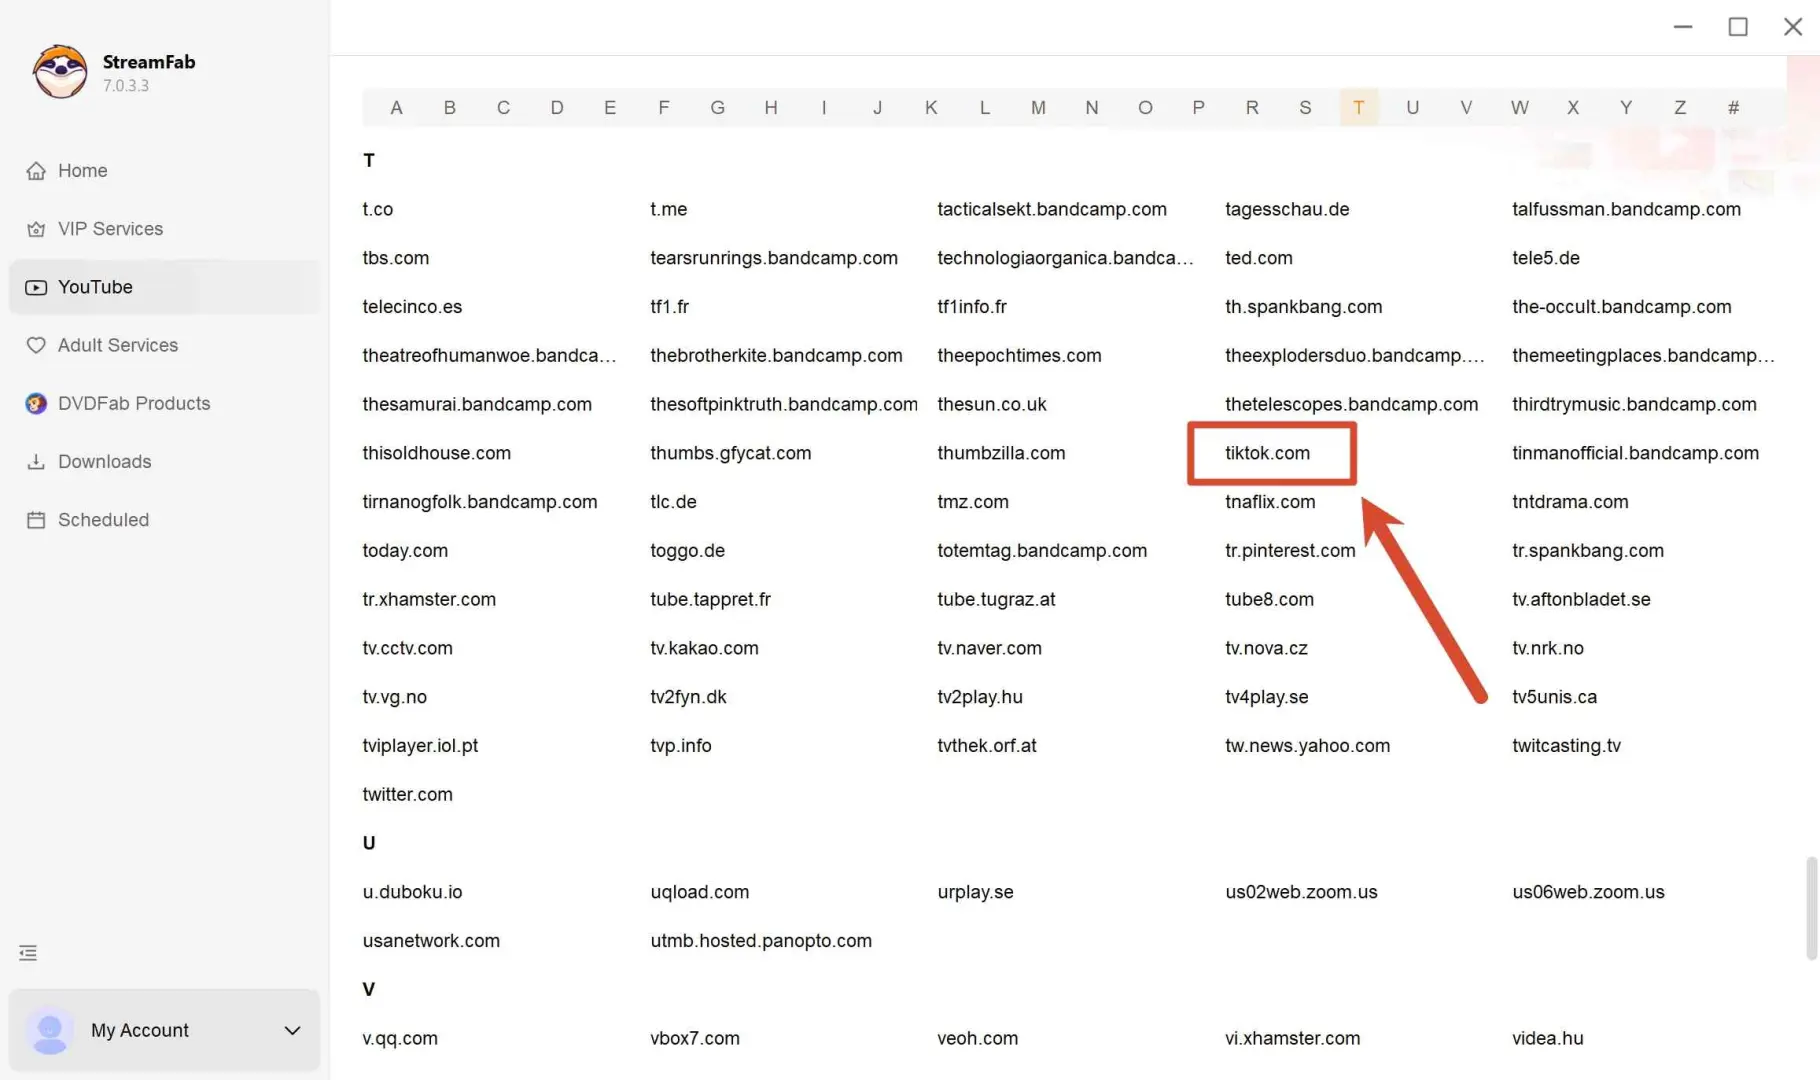The height and width of the screenshot is (1080, 1820).
Task: Click the StreamFab sloth logo
Action: 60,72
